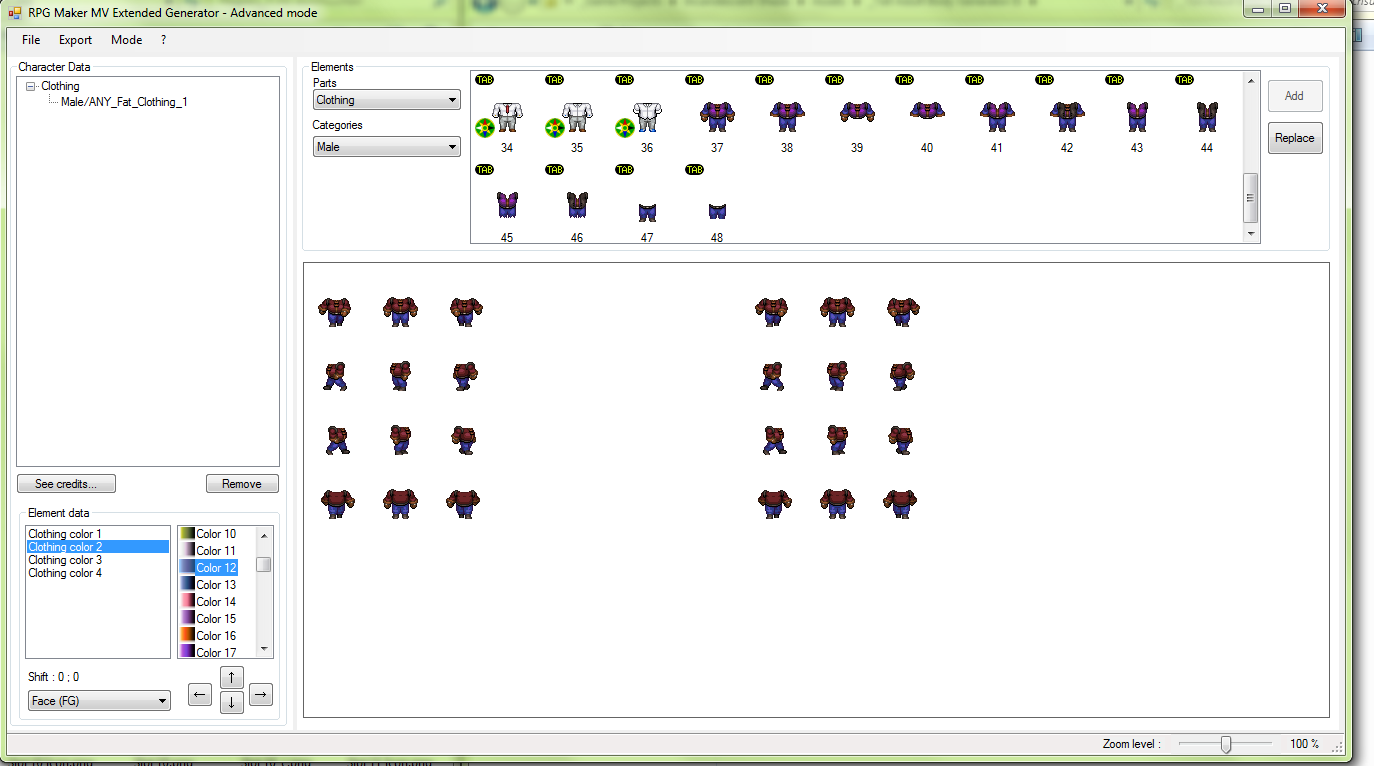Click the See credits... button
The image size is (1374, 766).
66,484
